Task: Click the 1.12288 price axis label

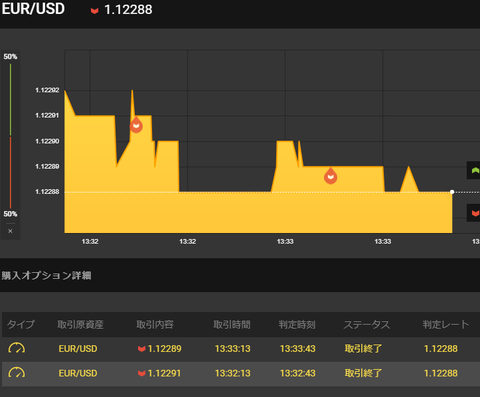Action: (47, 192)
